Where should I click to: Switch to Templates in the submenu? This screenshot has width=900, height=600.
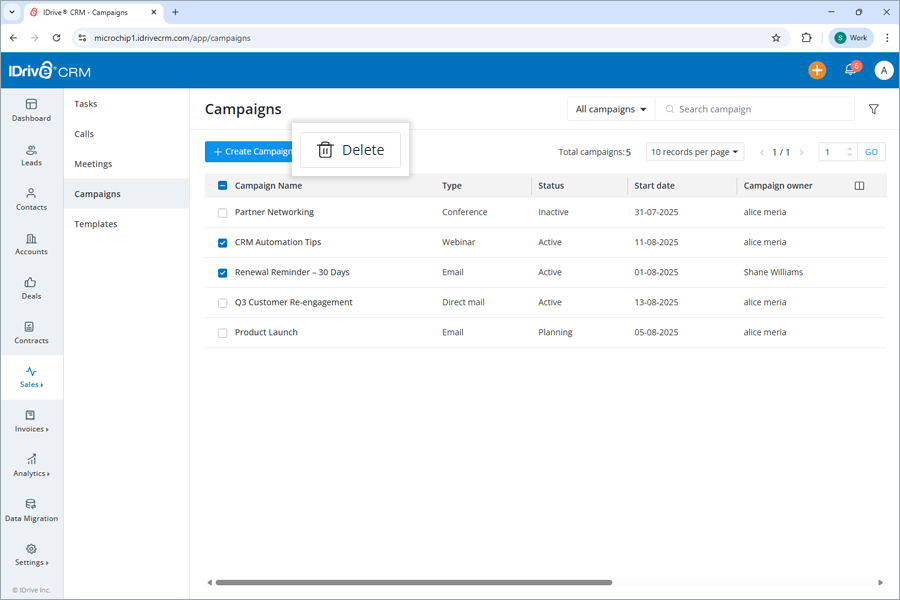[95, 223]
